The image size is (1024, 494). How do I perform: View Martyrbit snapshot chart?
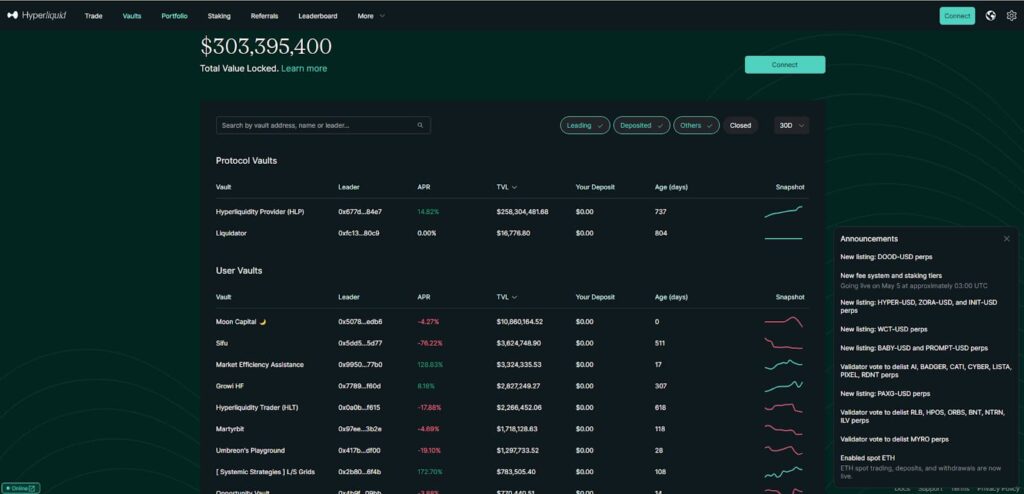(784, 429)
